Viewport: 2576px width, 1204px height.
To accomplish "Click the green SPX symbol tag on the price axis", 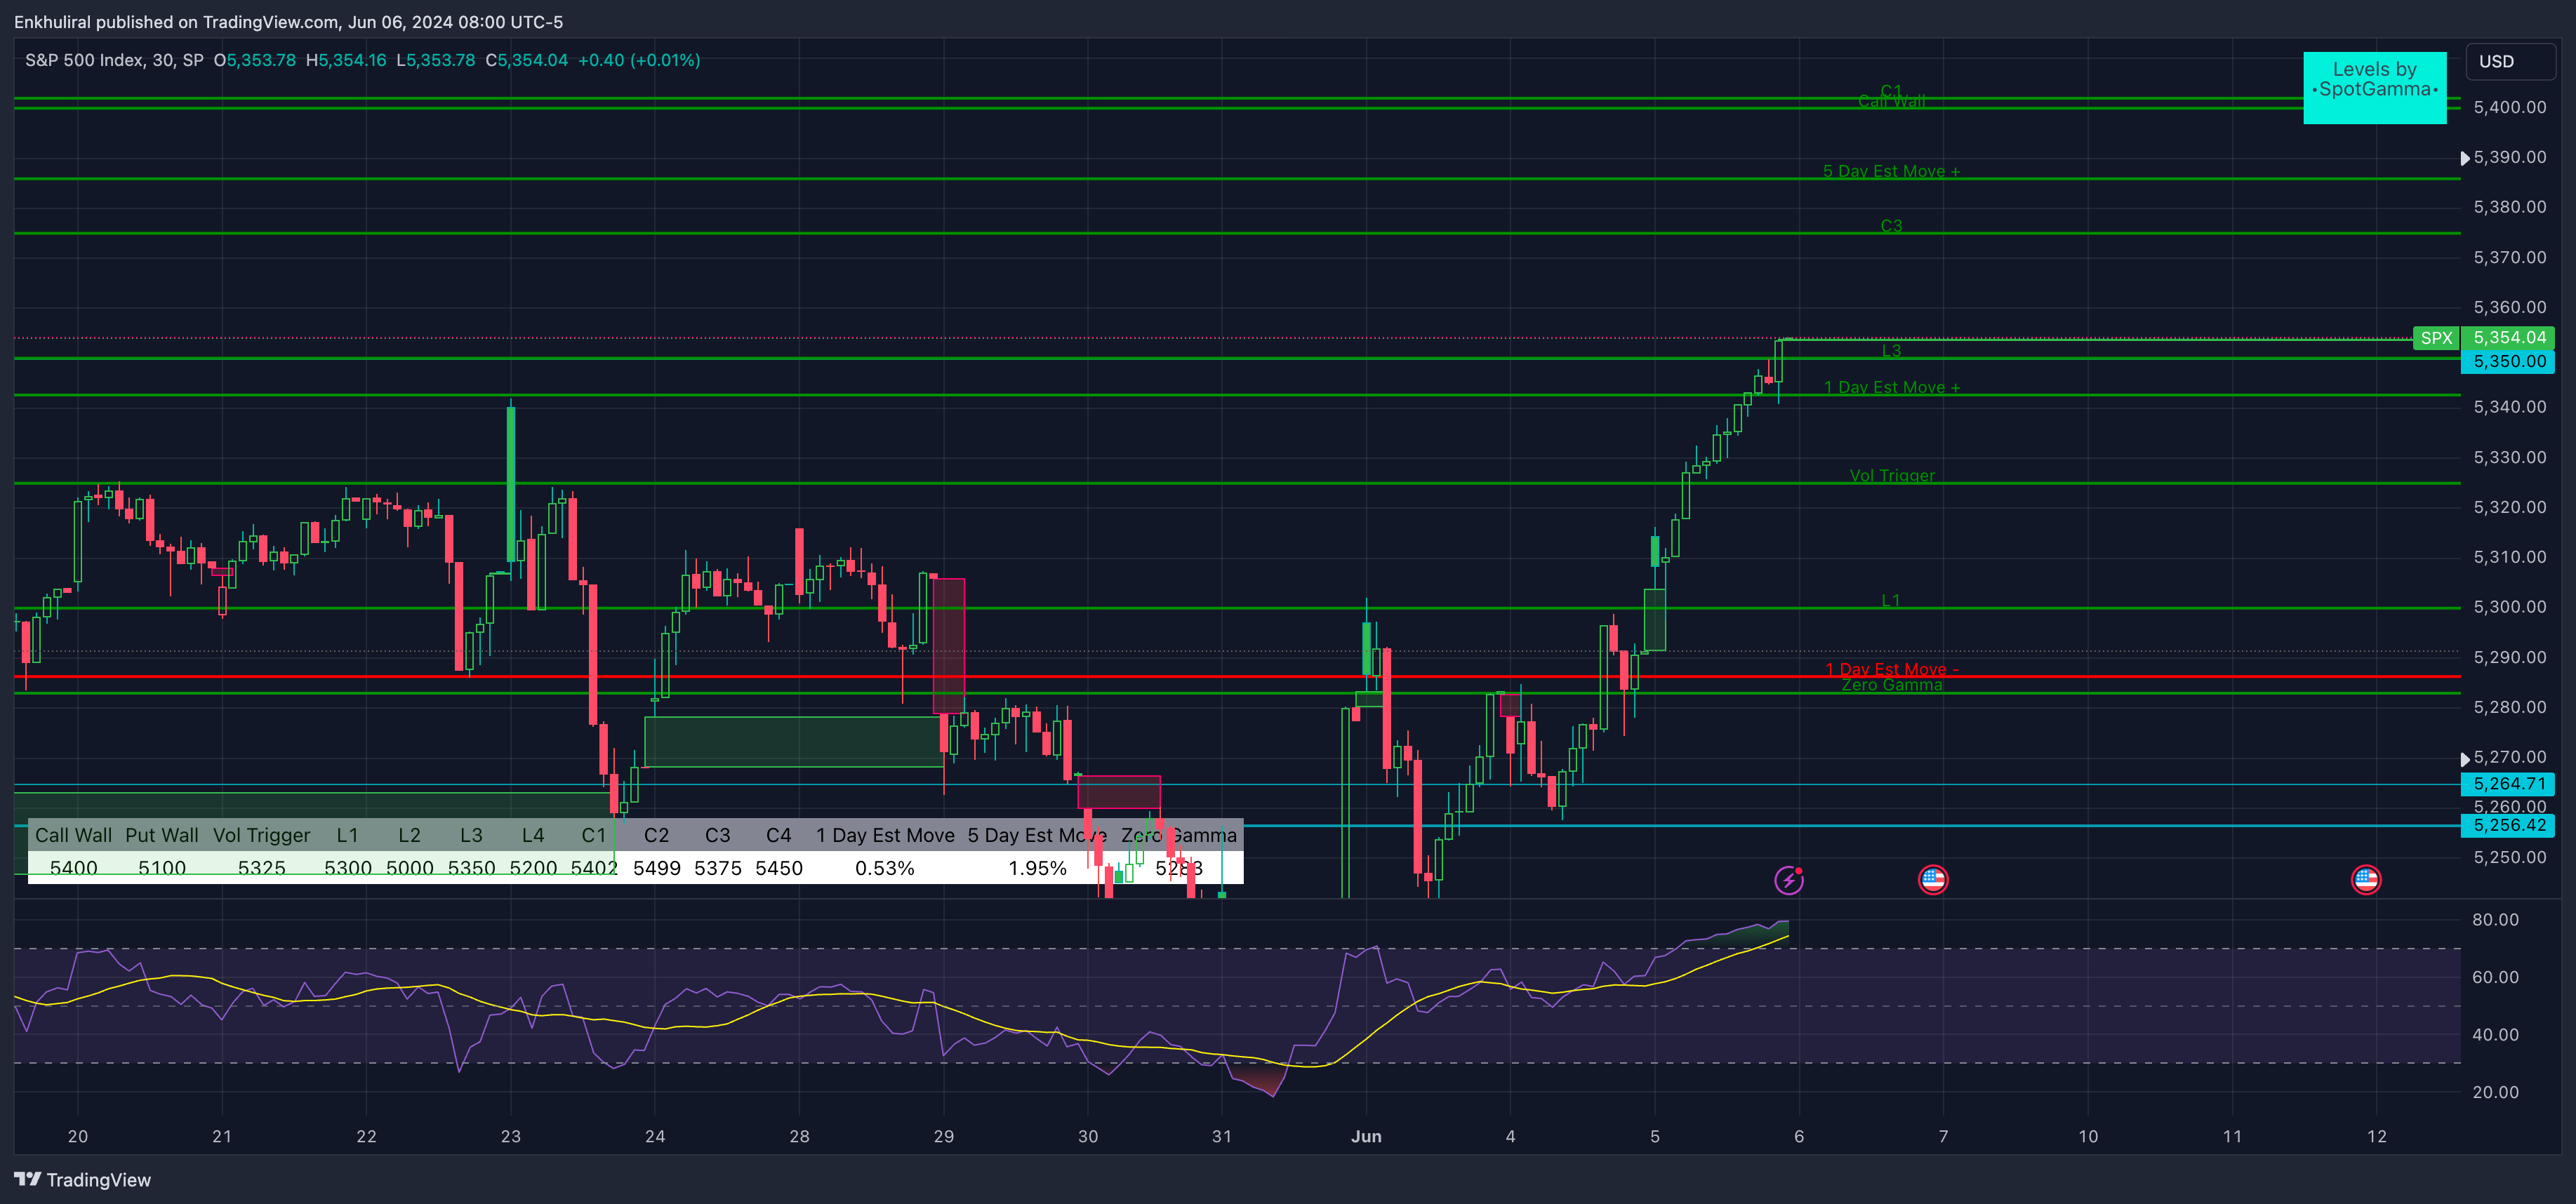I will [x=2436, y=338].
